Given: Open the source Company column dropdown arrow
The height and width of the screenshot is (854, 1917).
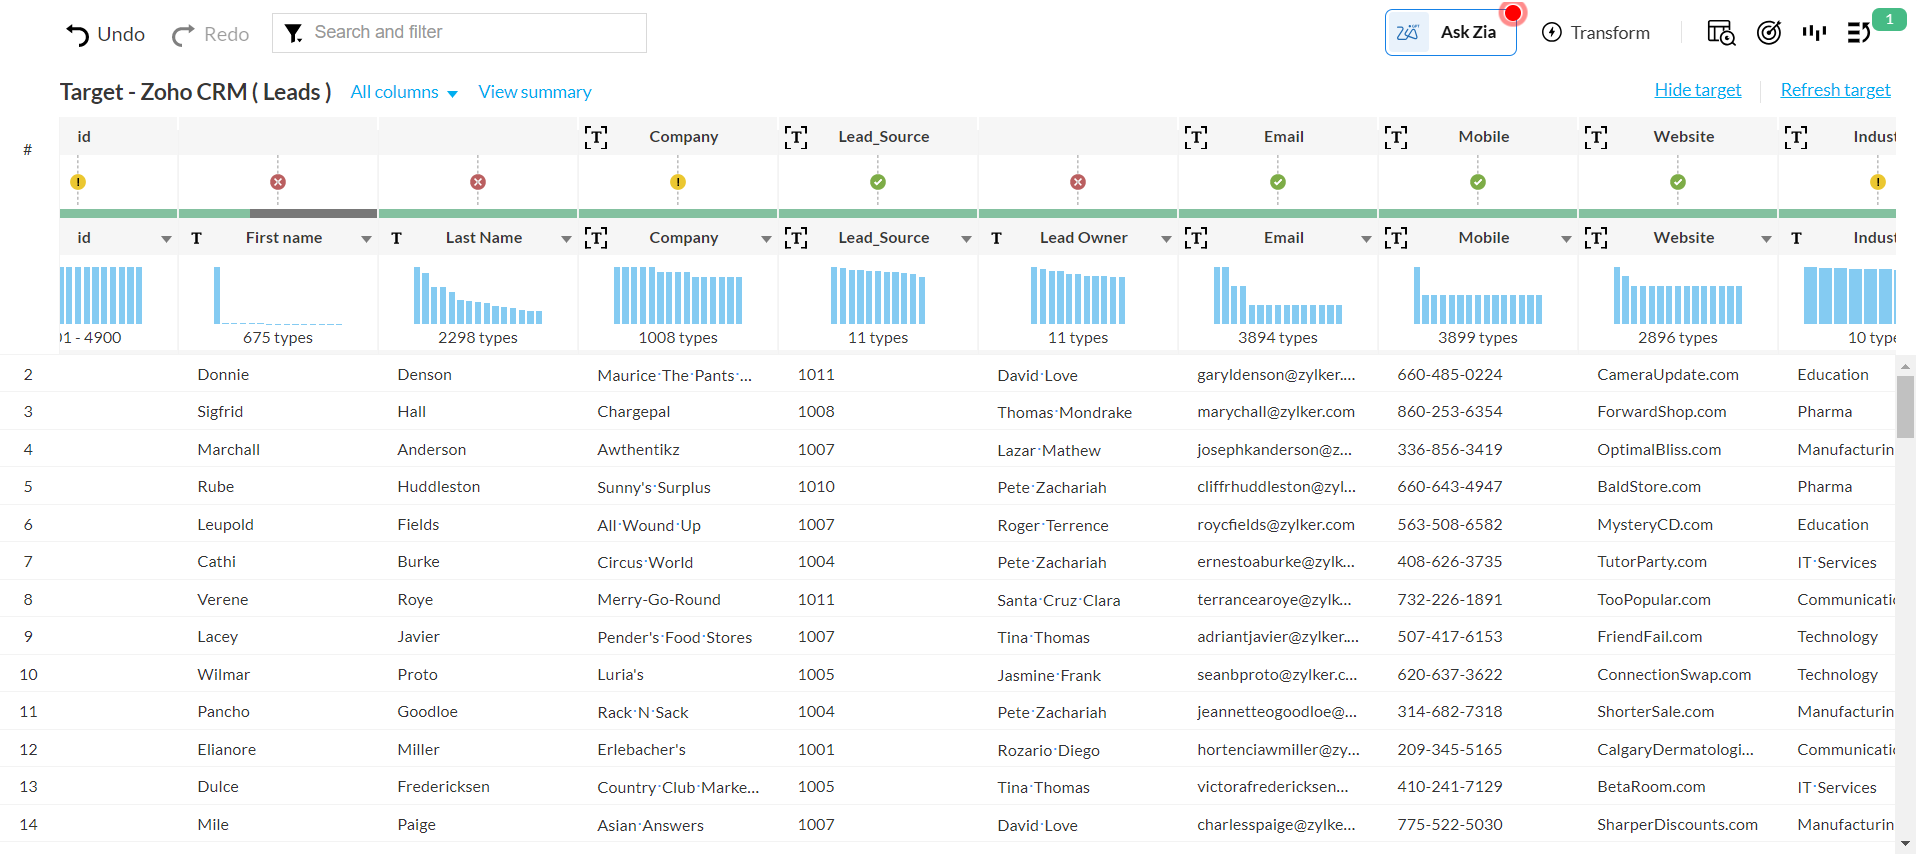Looking at the screenshot, I should tap(766, 239).
